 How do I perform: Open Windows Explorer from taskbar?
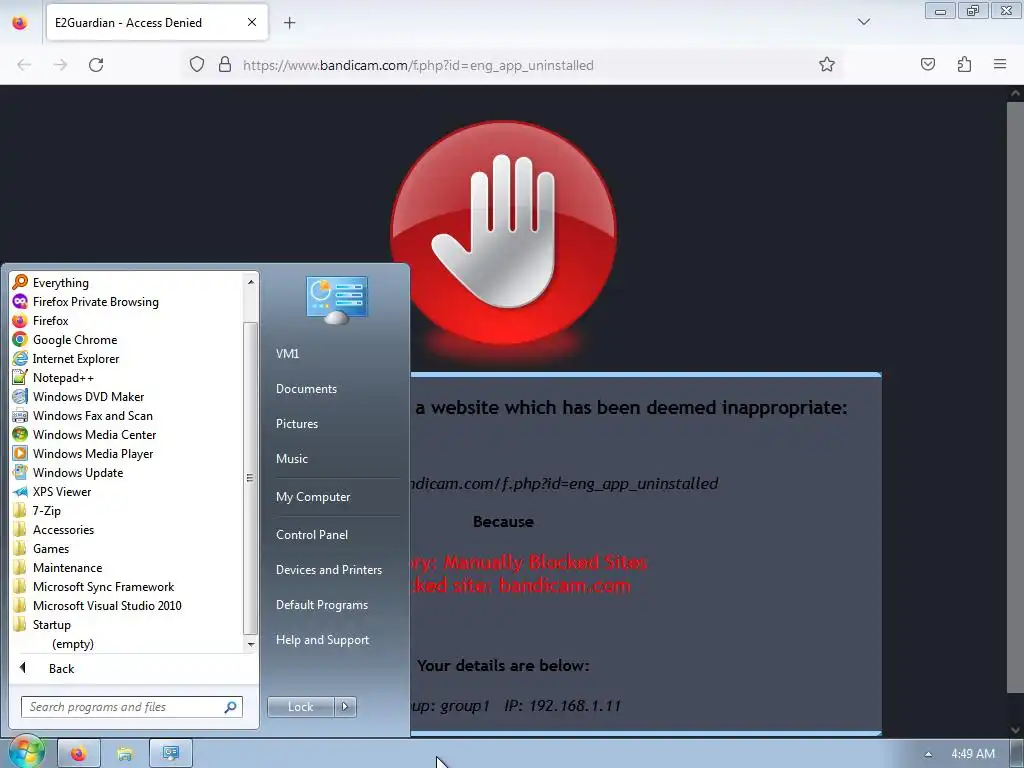coord(124,754)
